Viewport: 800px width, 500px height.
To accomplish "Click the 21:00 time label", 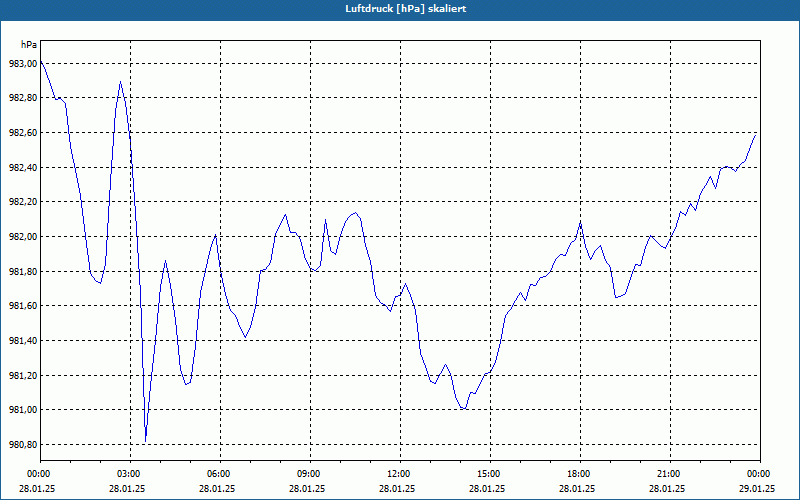I will (x=667, y=474).
